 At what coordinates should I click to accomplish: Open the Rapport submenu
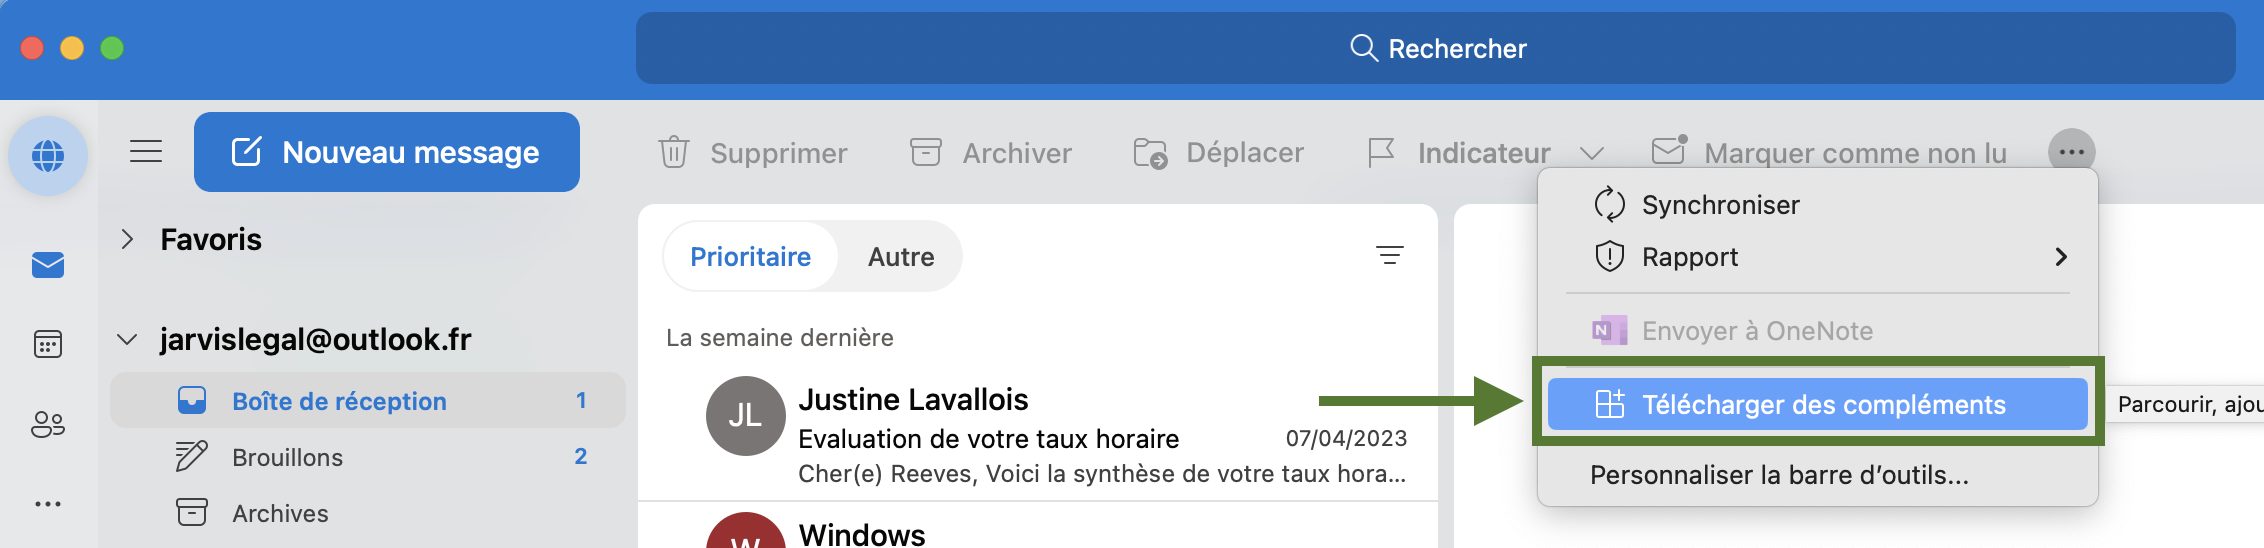coord(1818,257)
